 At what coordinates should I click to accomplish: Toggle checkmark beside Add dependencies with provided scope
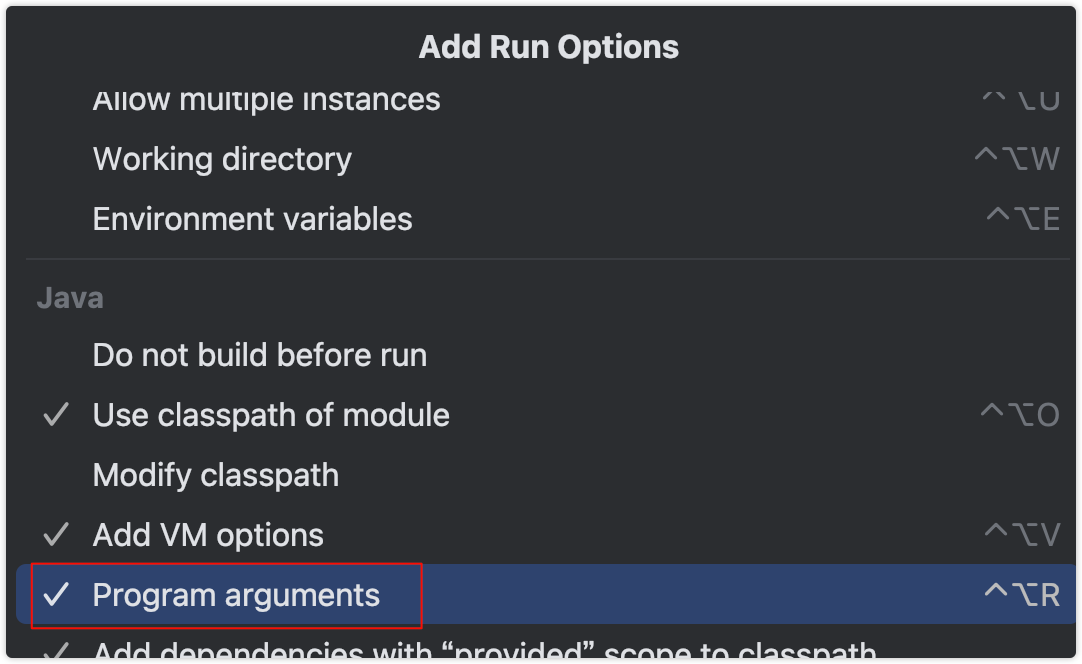(x=56, y=652)
